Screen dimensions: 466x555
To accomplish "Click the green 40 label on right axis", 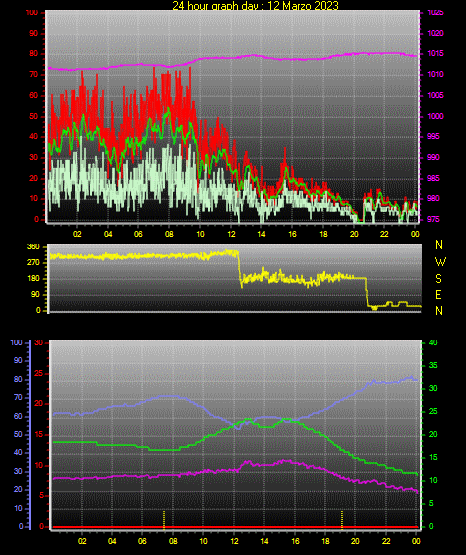I will pos(433,343).
